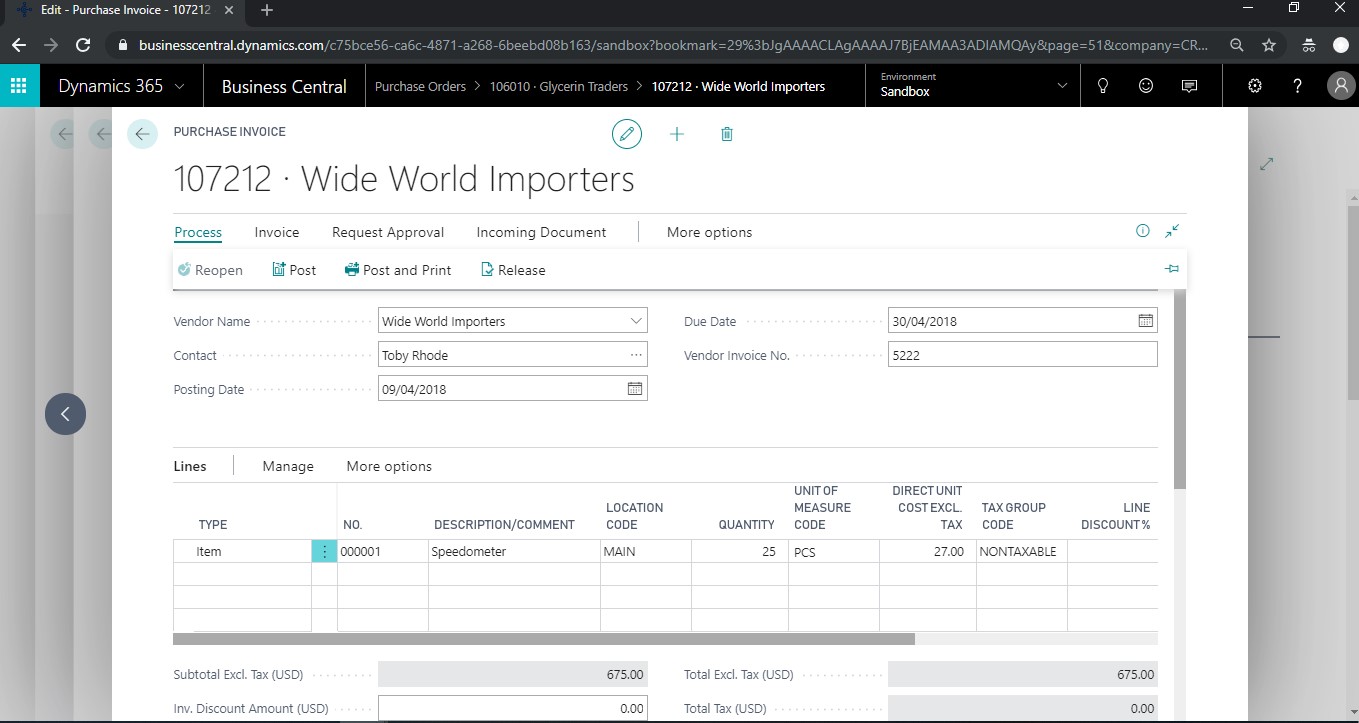The height and width of the screenshot is (723, 1359).
Task: Expand the Vendor Name dropdown
Action: pos(636,321)
